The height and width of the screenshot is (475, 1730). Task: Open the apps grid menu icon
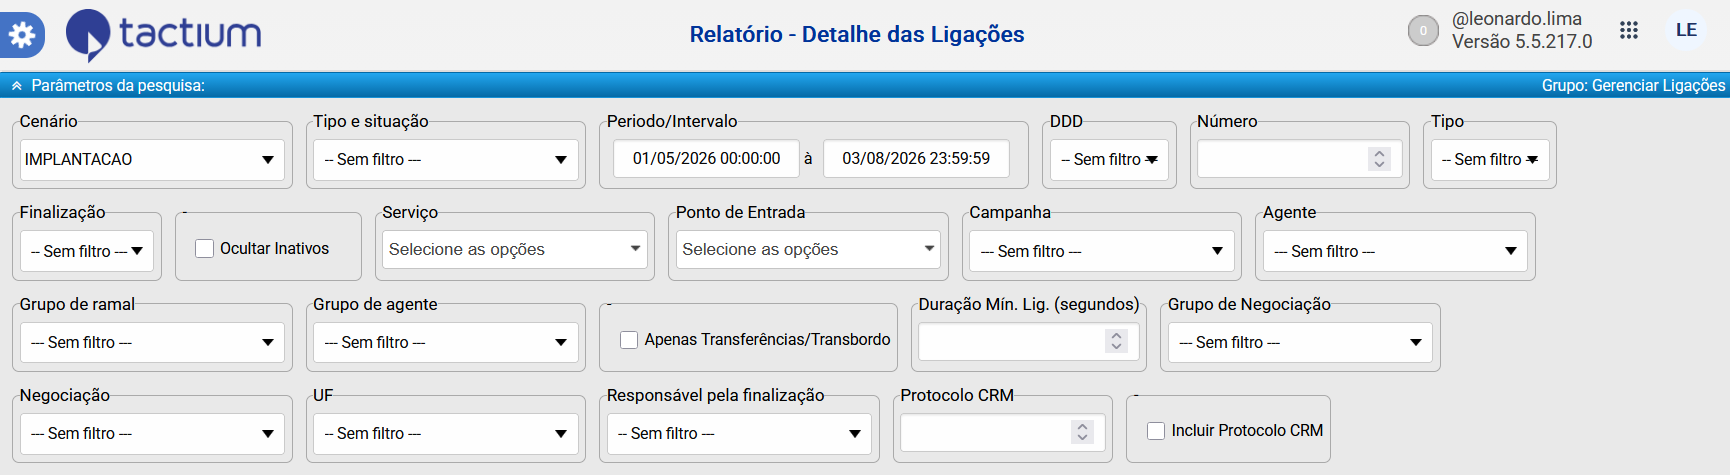tap(1629, 30)
